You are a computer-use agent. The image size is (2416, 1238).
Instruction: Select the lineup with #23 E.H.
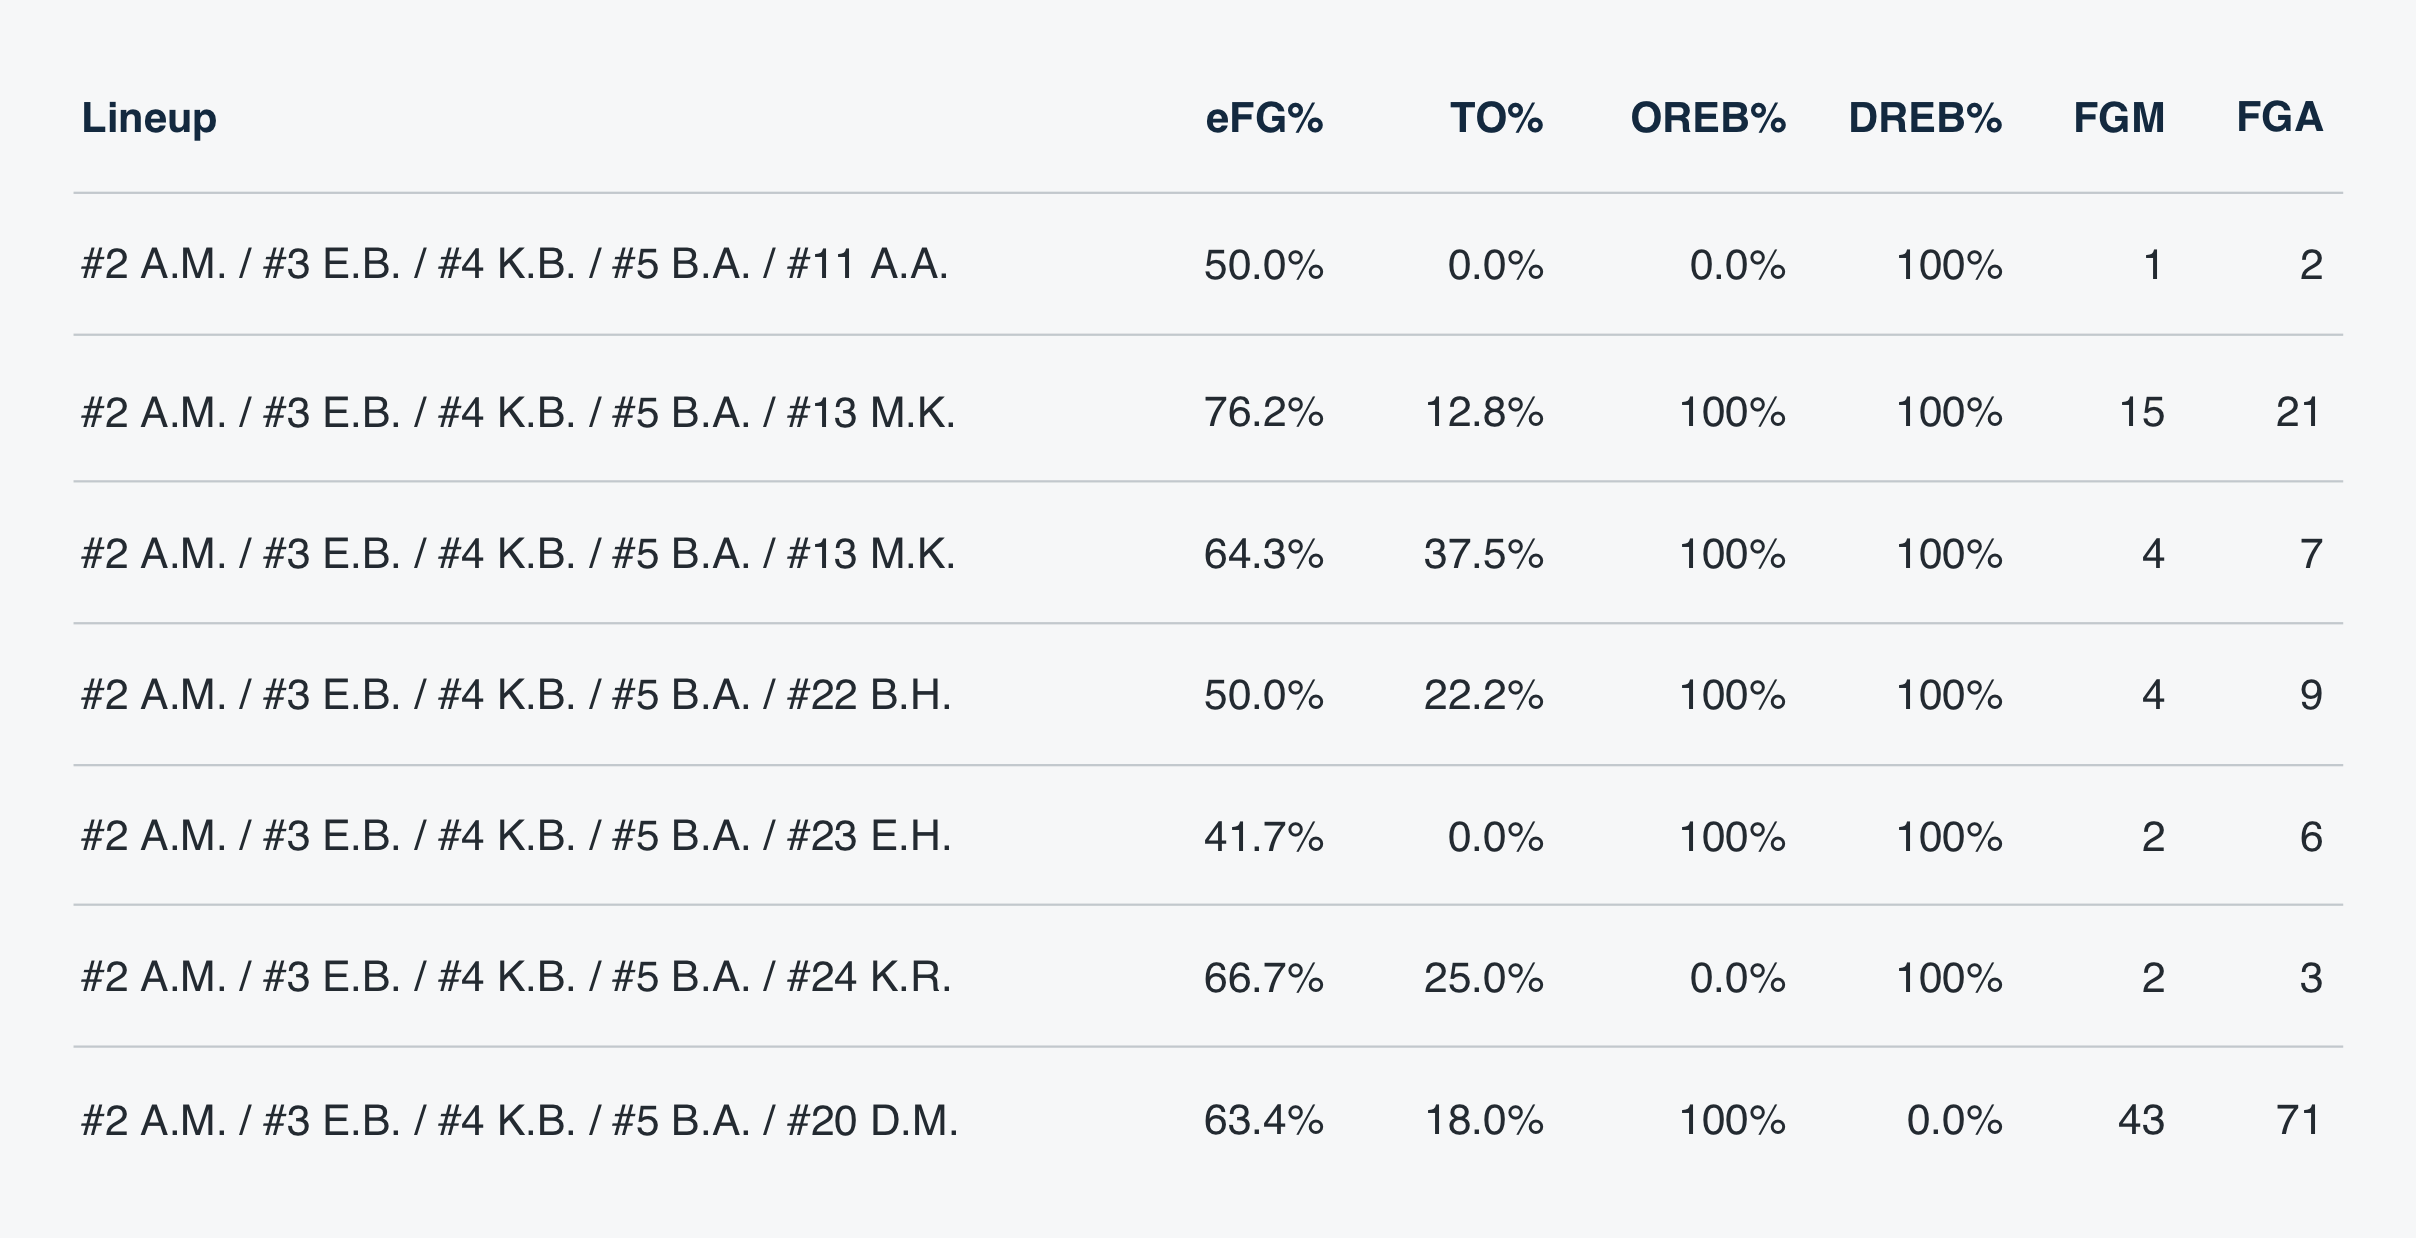[x=516, y=836]
